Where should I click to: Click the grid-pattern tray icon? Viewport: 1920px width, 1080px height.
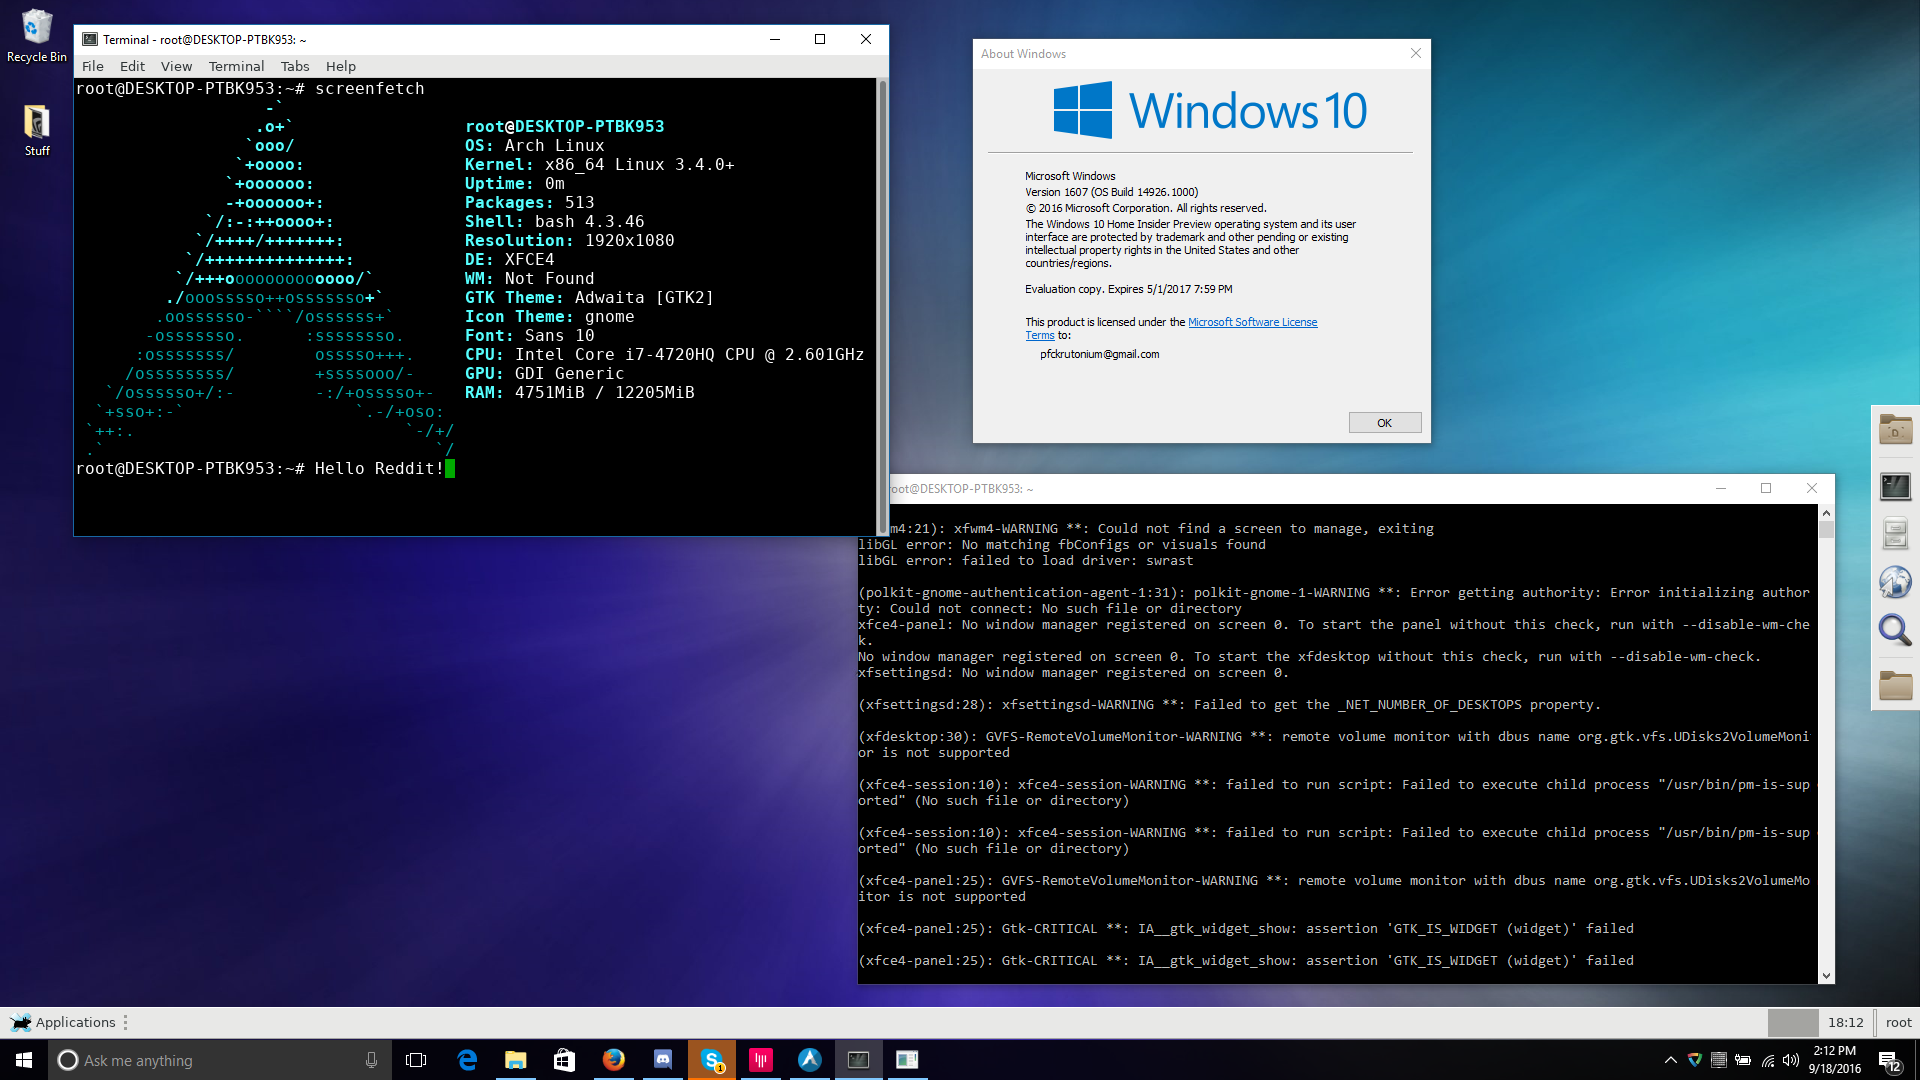pyautogui.click(x=1719, y=1060)
